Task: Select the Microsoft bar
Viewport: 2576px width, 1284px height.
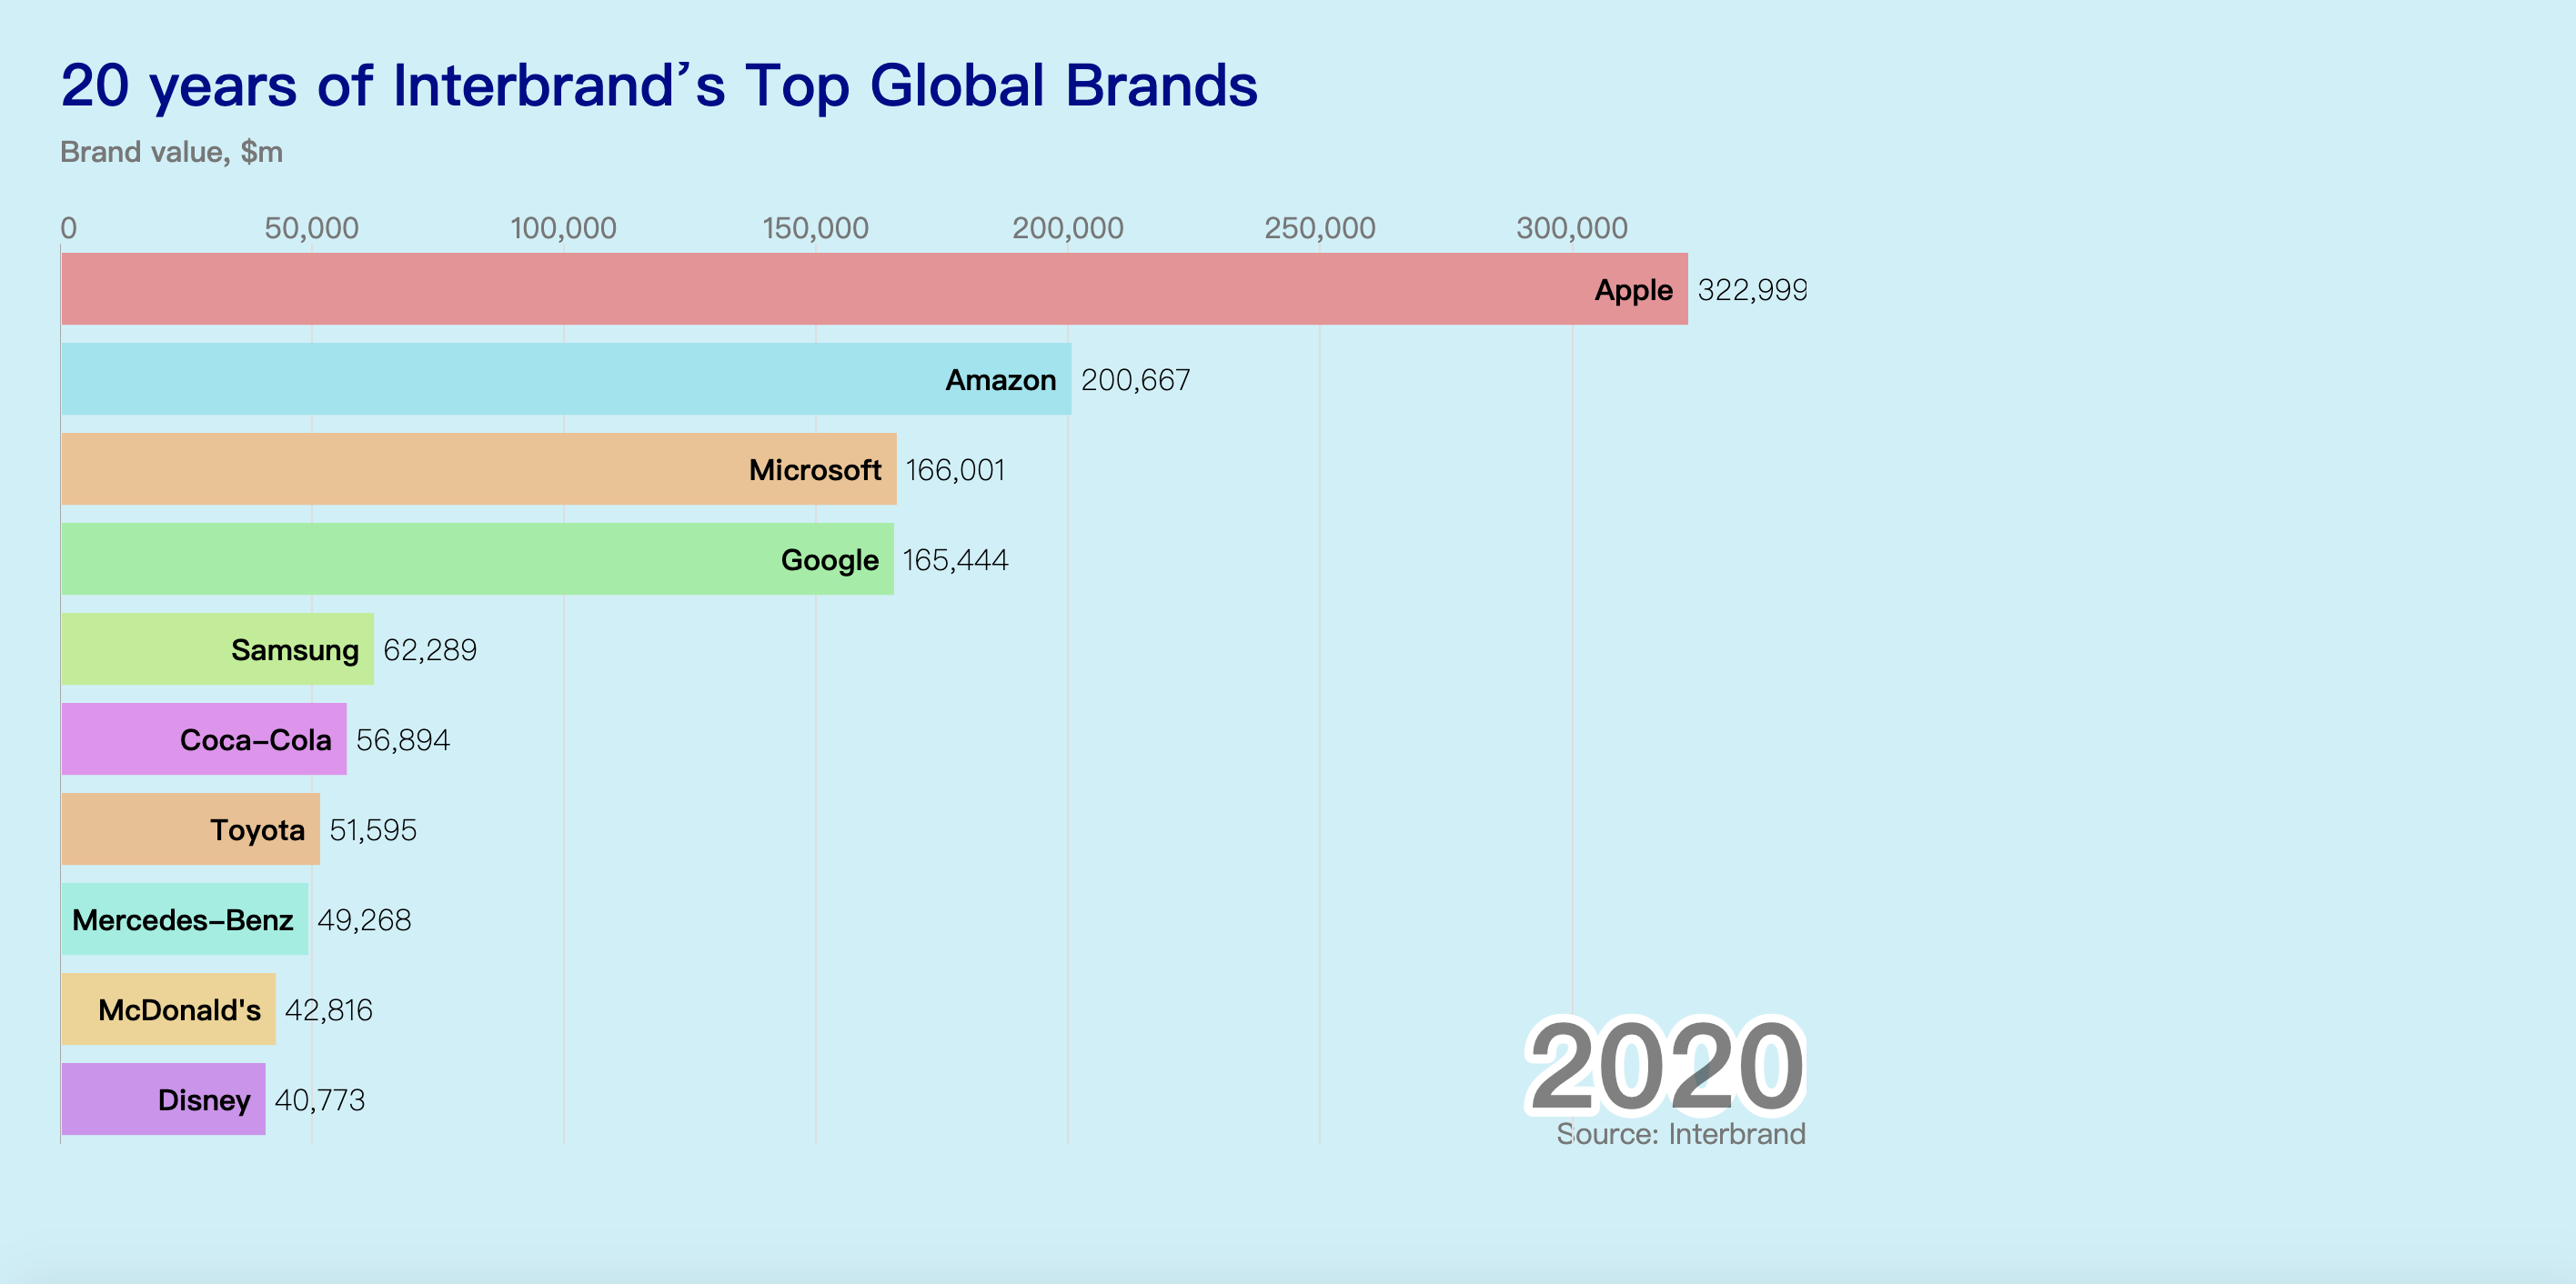Action: (x=479, y=469)
